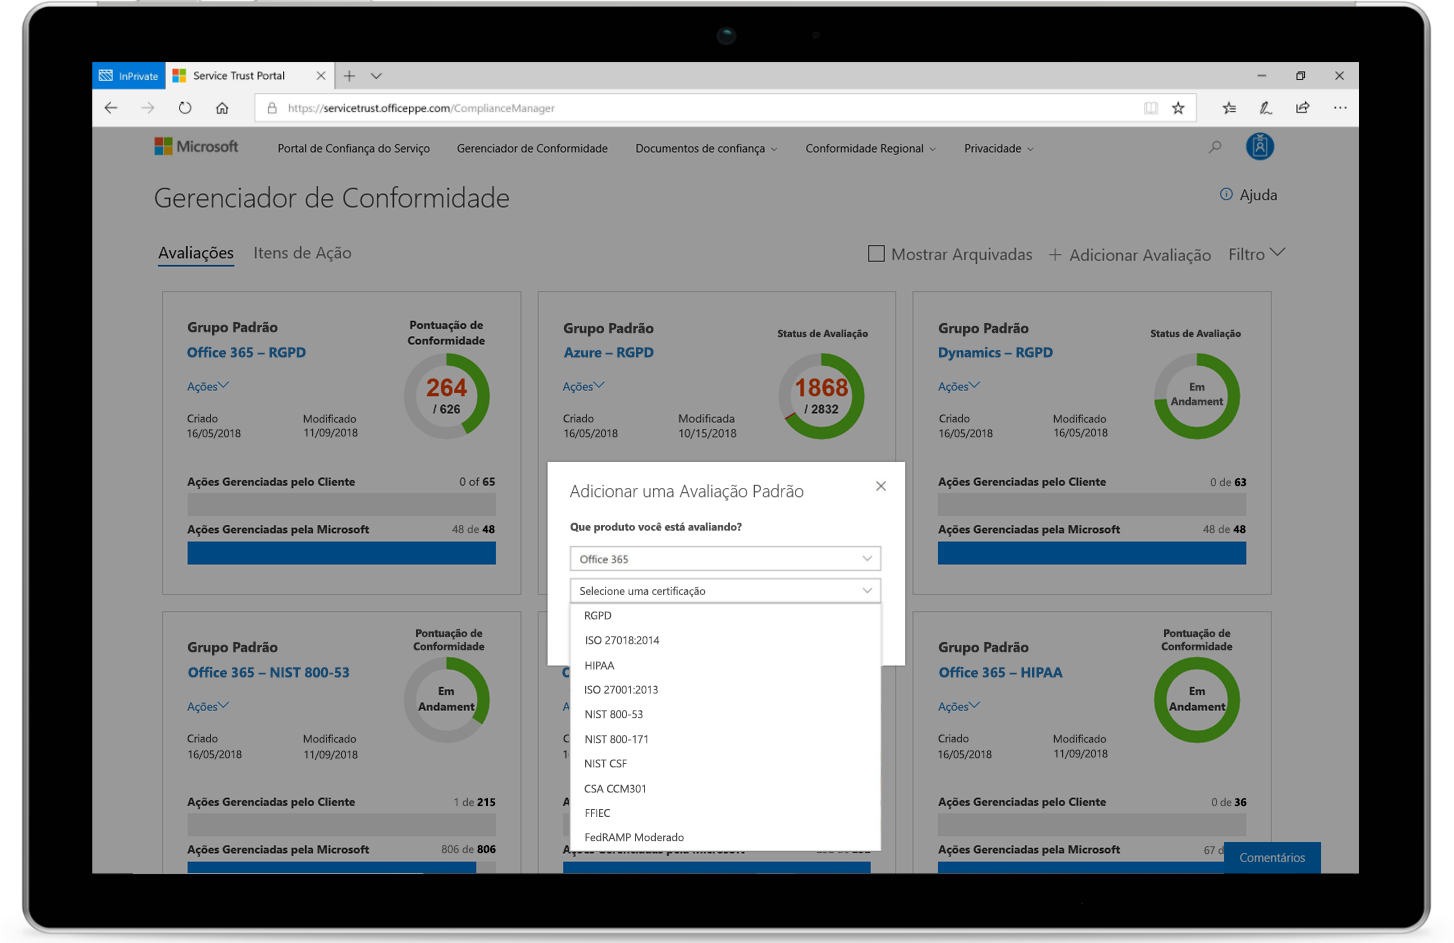Viewport: 1454px width, 943px height.
Task: Open Dynamics – RGPD assessment link
Action: (995, 352)
